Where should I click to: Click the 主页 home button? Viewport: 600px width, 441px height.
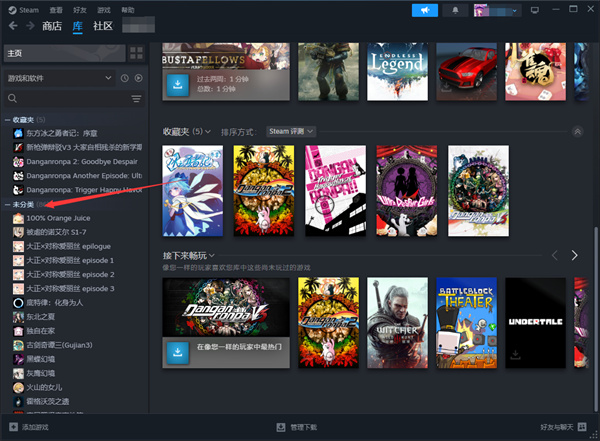65,53
